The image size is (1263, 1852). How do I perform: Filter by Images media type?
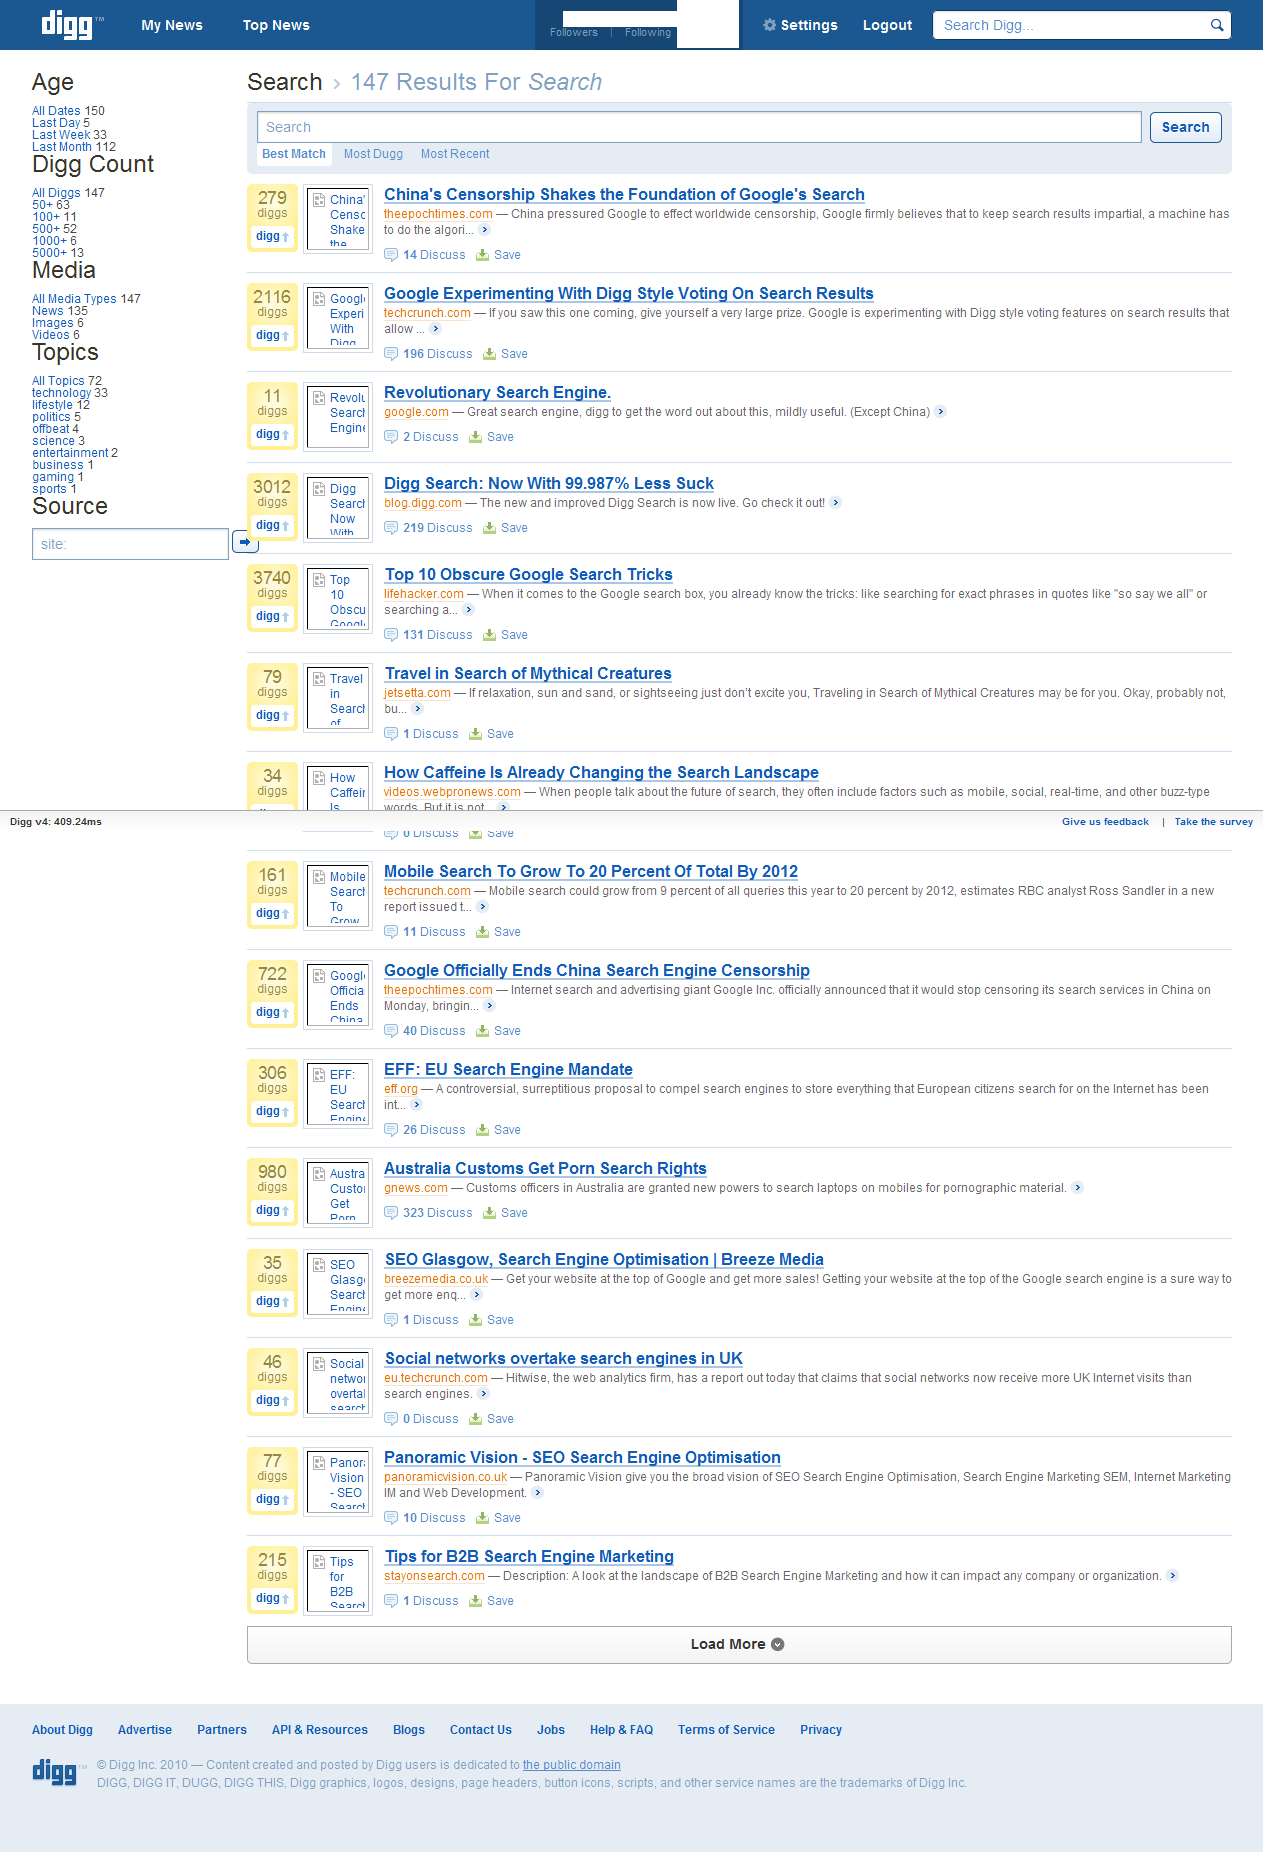tap(53, 323)
